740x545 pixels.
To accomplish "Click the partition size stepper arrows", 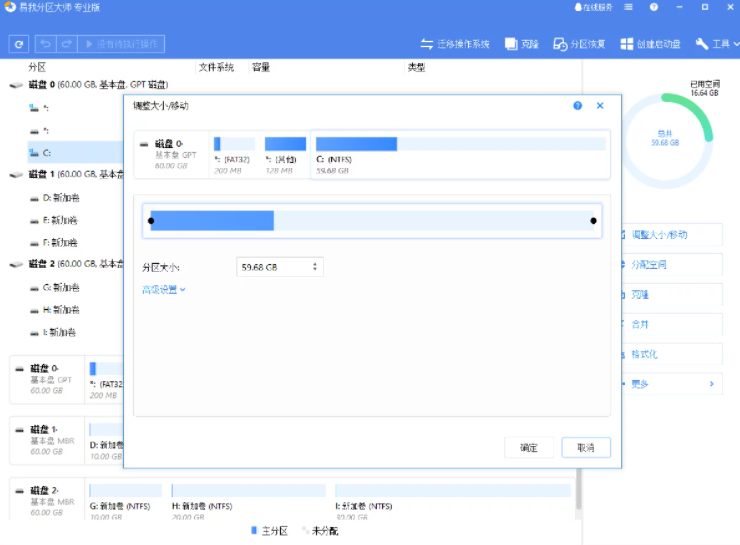I will pyautogui.click(x=316, y=267).
